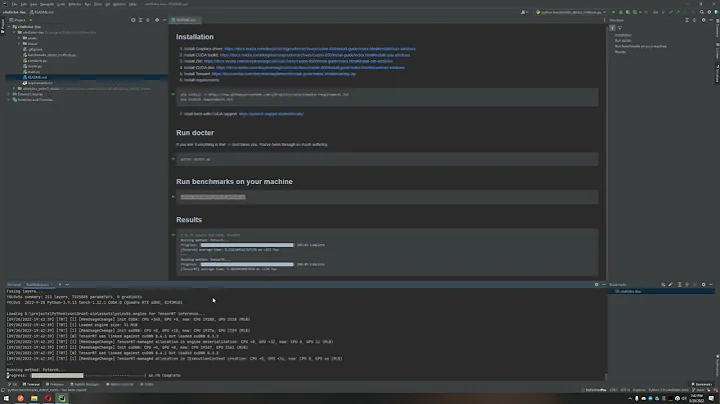
Task: Open Structure panel gear options
Action: pos(703,20)
